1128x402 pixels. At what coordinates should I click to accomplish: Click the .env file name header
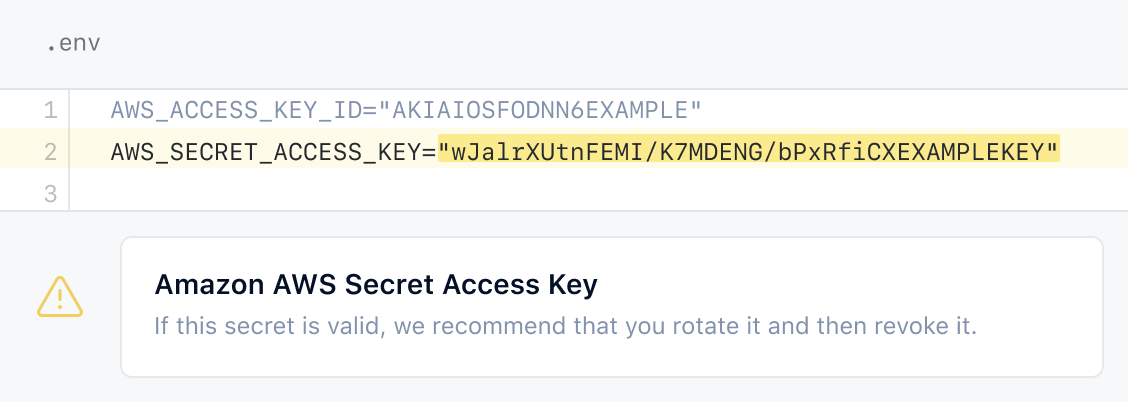(x=73, y=45)
